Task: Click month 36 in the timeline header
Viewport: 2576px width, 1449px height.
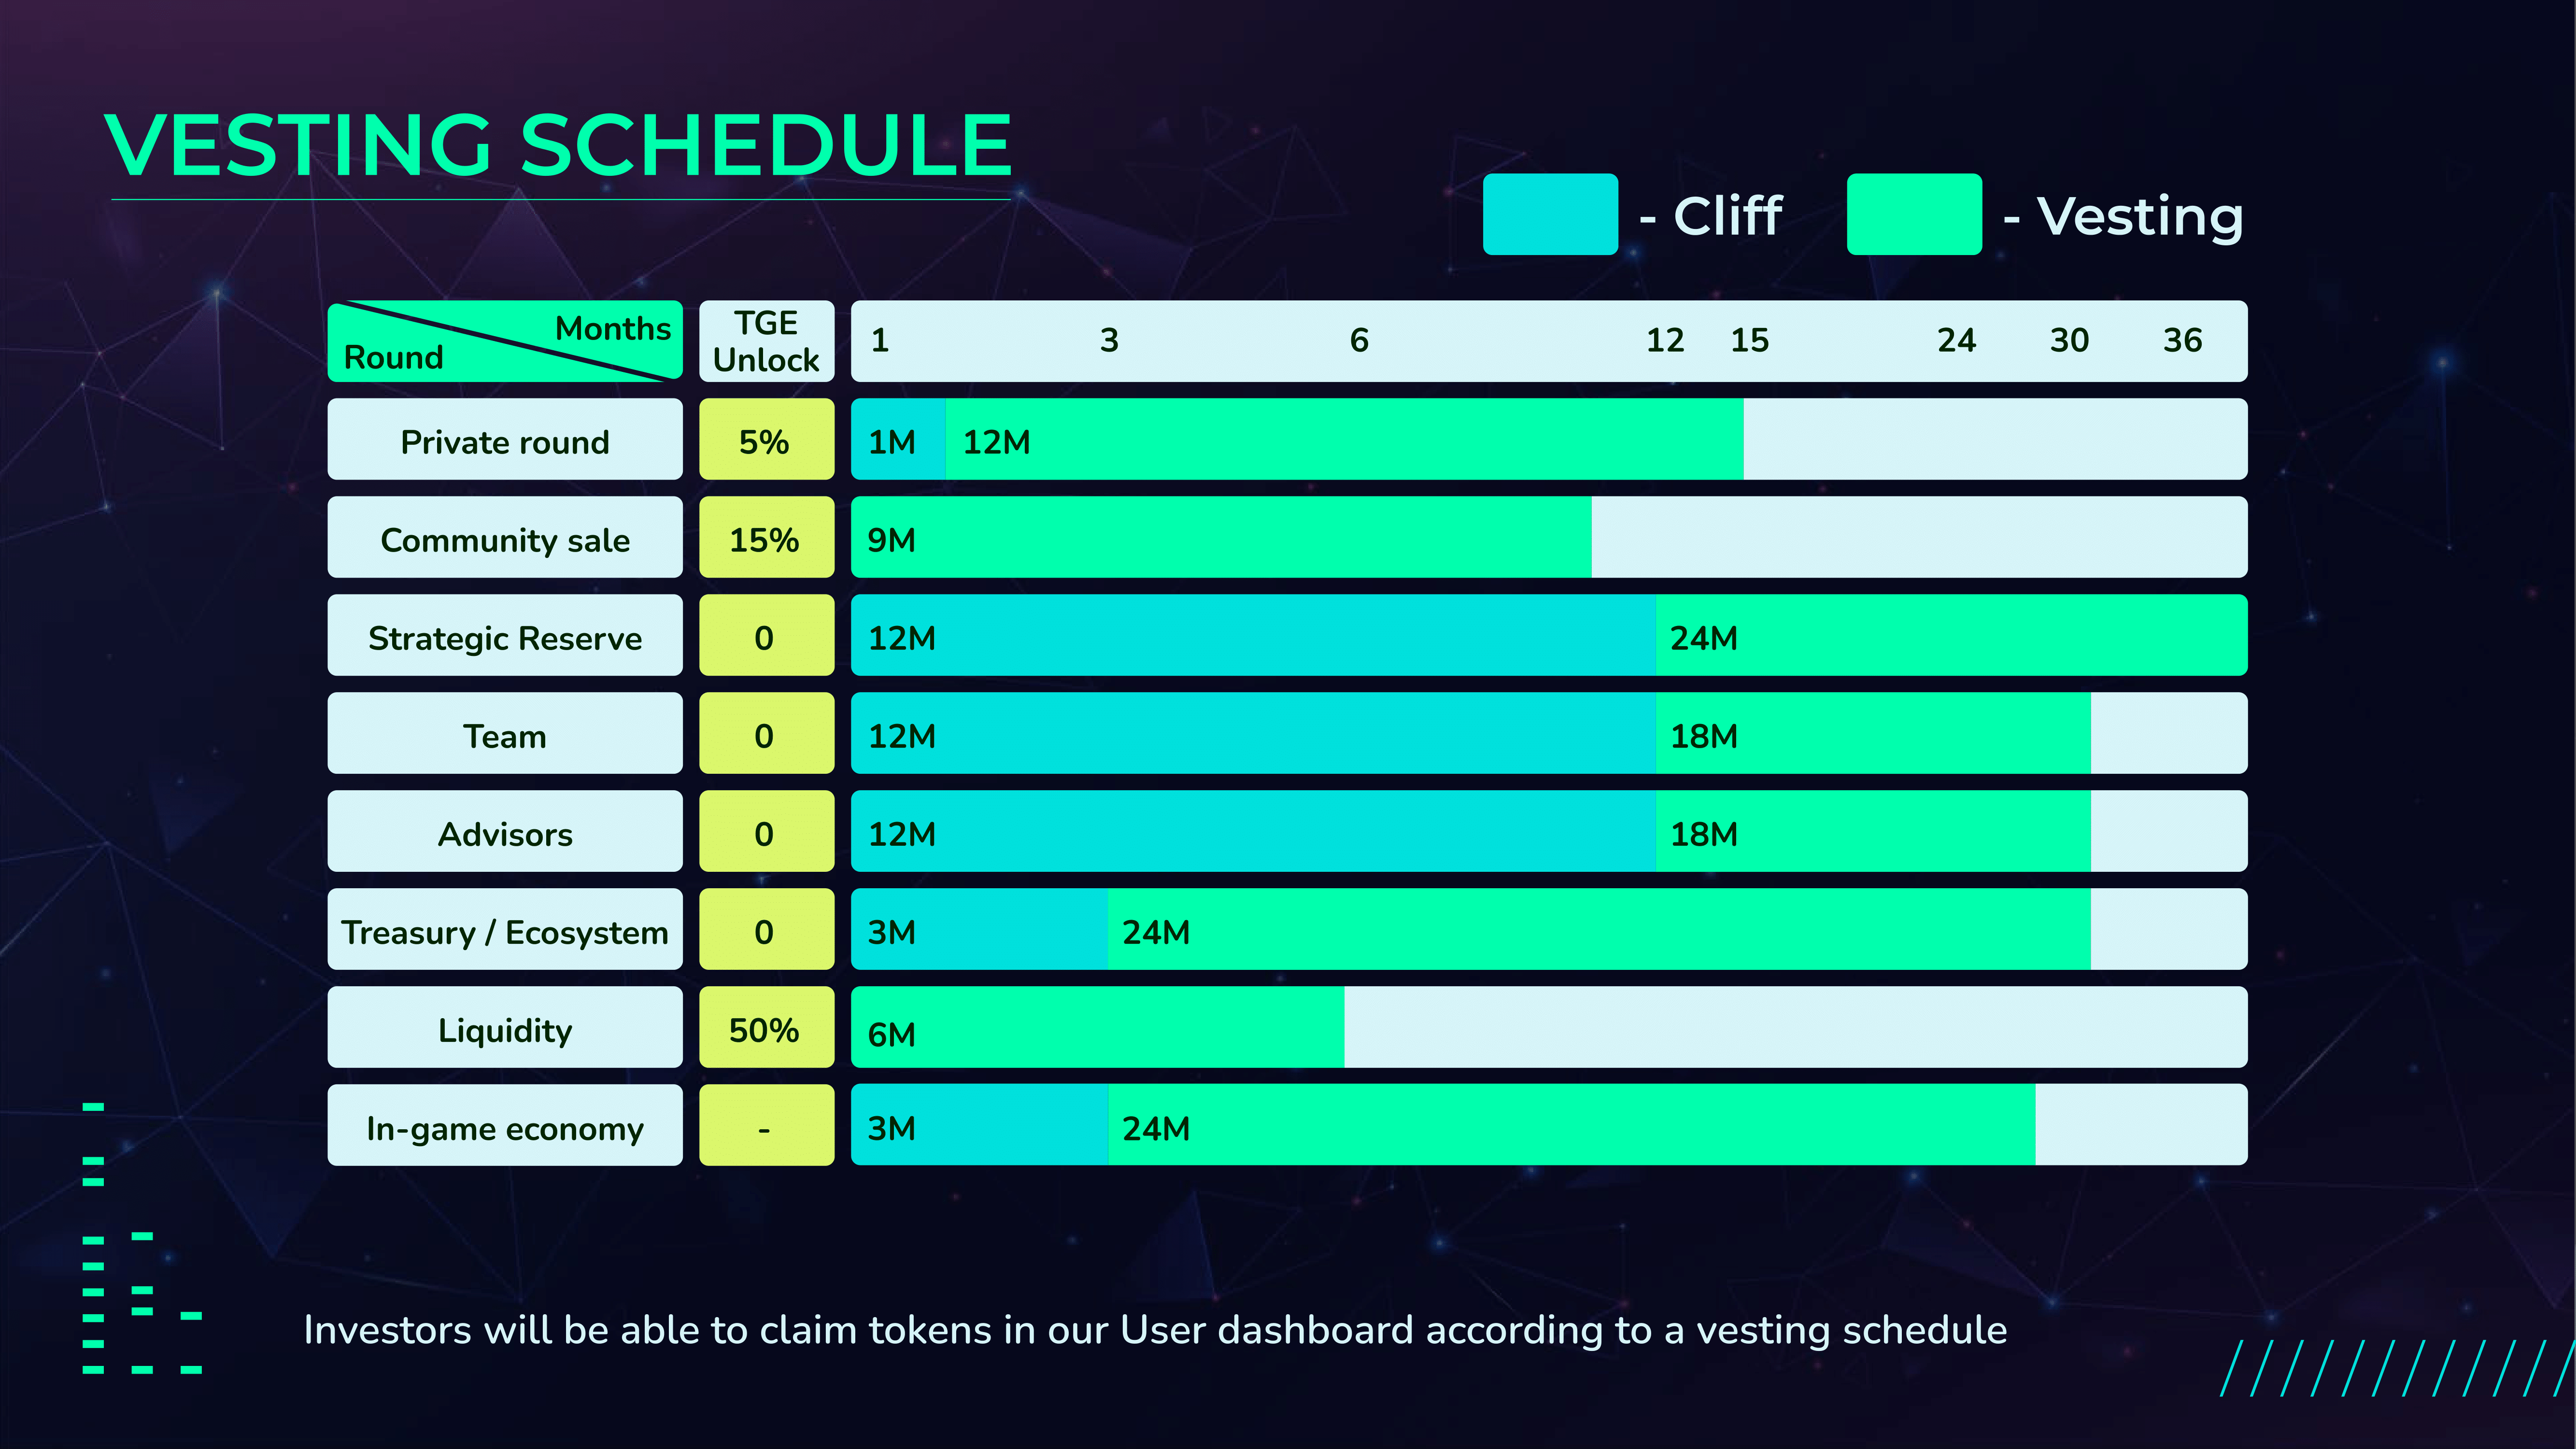Action: pyautogui.click(x=2183, y=340)
